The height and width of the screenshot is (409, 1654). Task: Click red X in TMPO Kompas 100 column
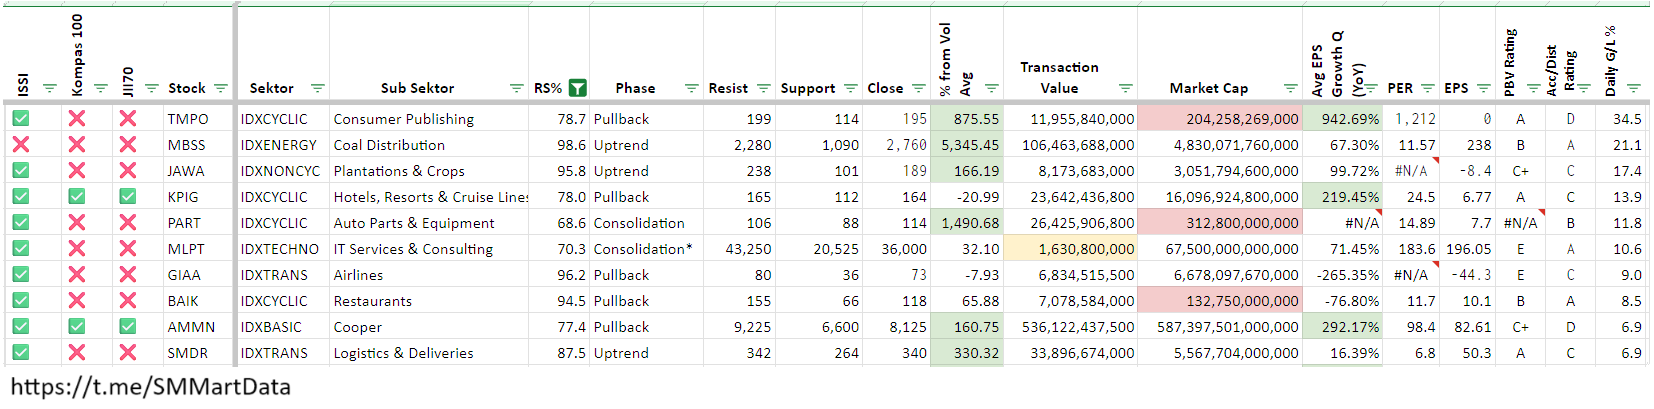pos(76,119)
